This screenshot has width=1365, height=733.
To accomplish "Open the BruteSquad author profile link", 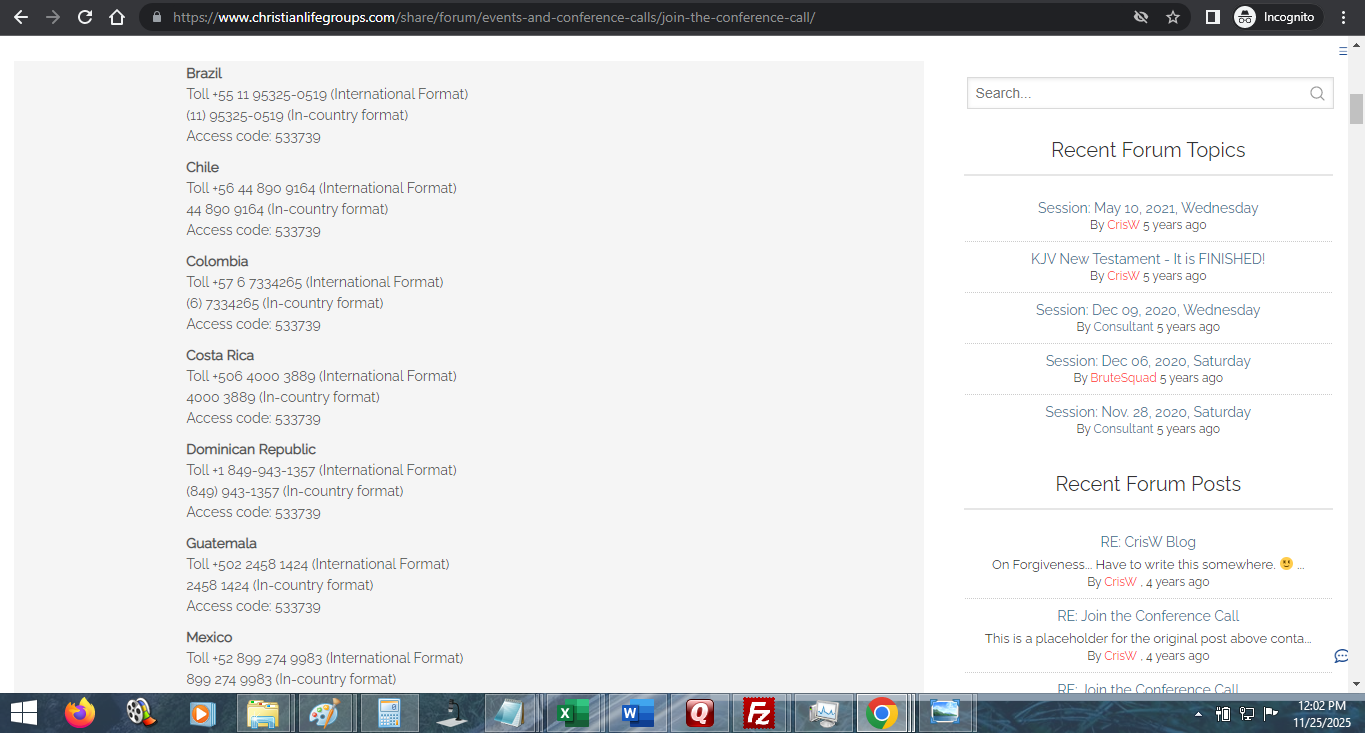I will [1123, 378].
